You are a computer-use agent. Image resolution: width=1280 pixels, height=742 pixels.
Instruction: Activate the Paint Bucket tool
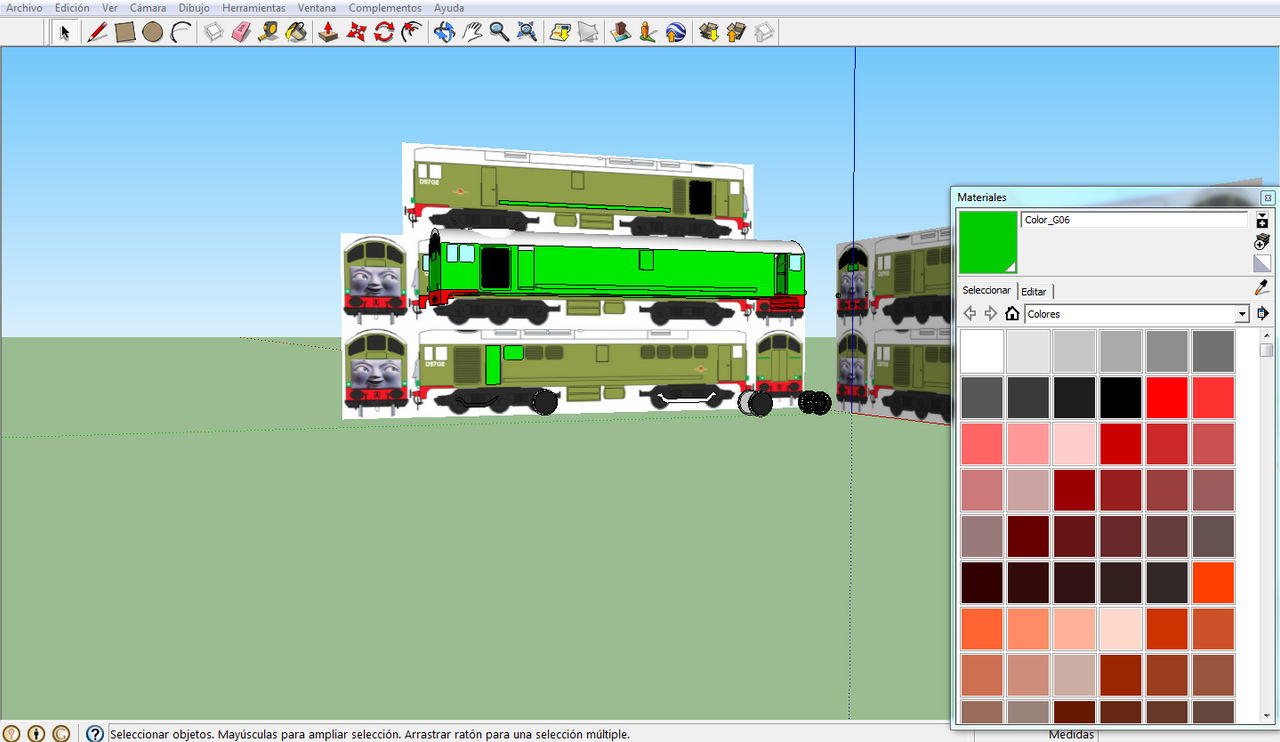[x=296, y=31]
